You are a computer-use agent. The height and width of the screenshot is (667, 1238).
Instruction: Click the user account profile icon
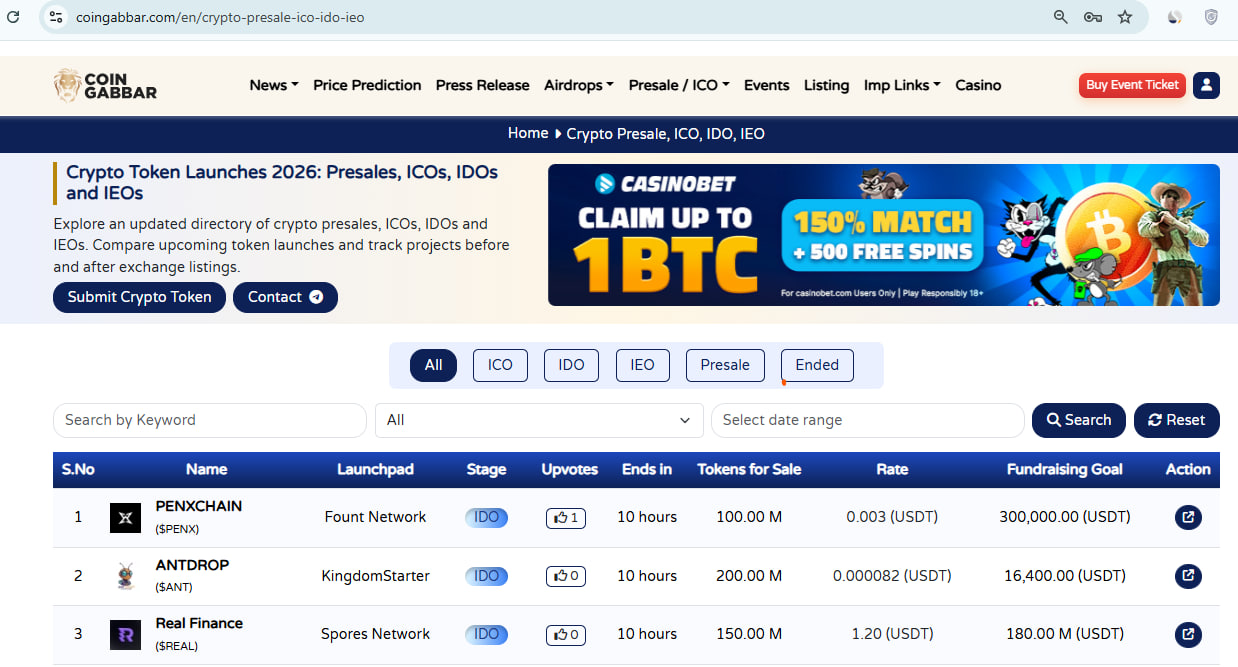(x=1206, y=86)
